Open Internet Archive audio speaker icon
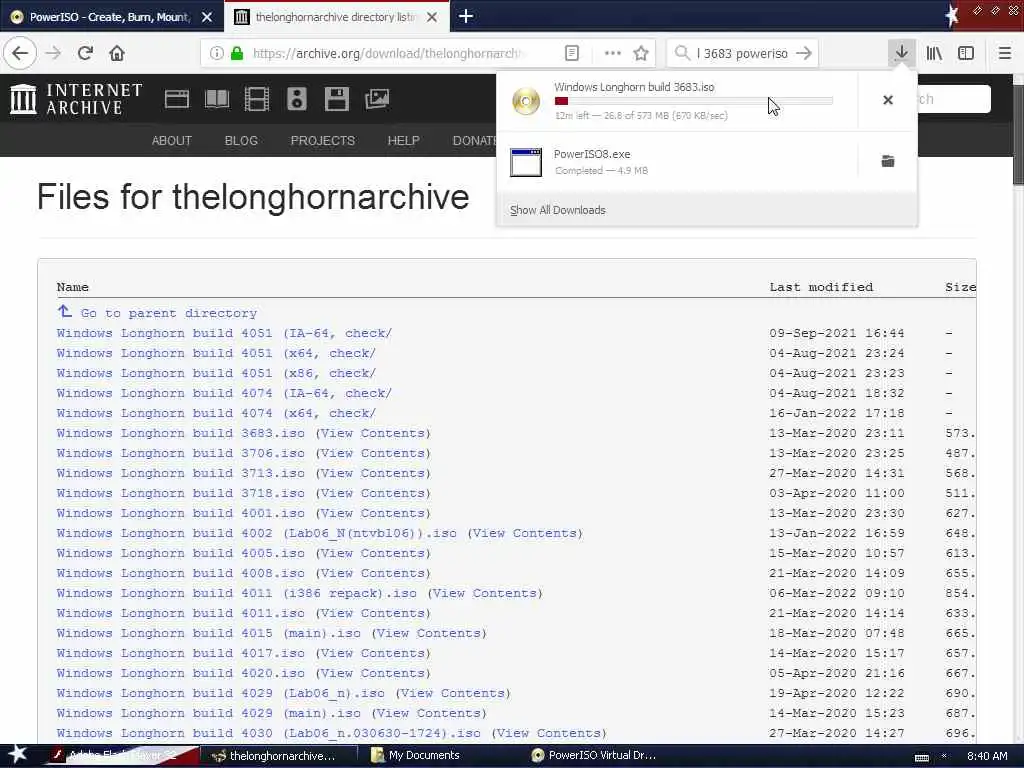This screenshot has height=768, width=1024. click(296, 99)
